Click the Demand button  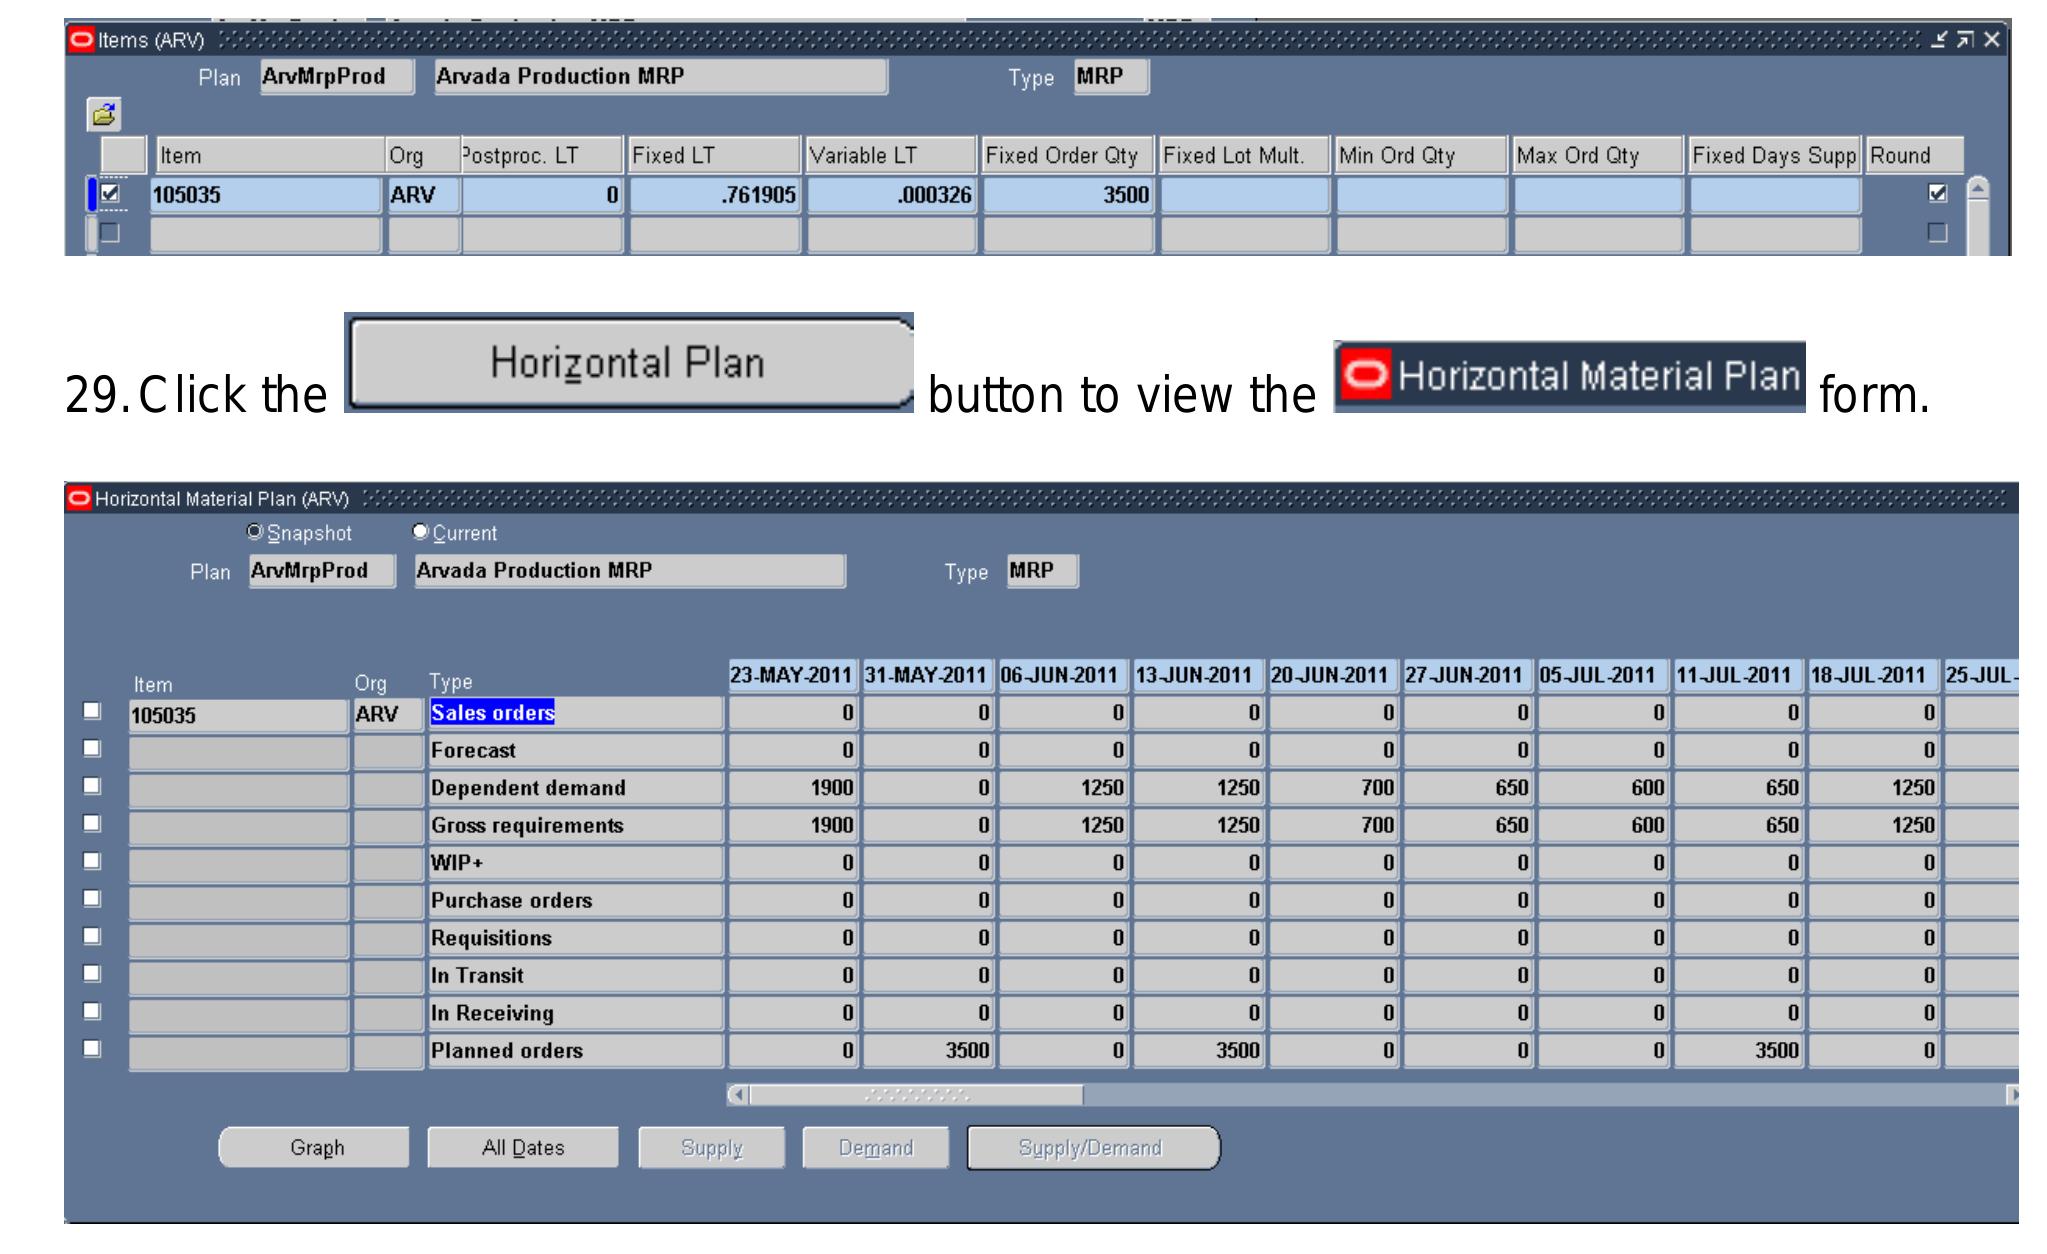875,1147
